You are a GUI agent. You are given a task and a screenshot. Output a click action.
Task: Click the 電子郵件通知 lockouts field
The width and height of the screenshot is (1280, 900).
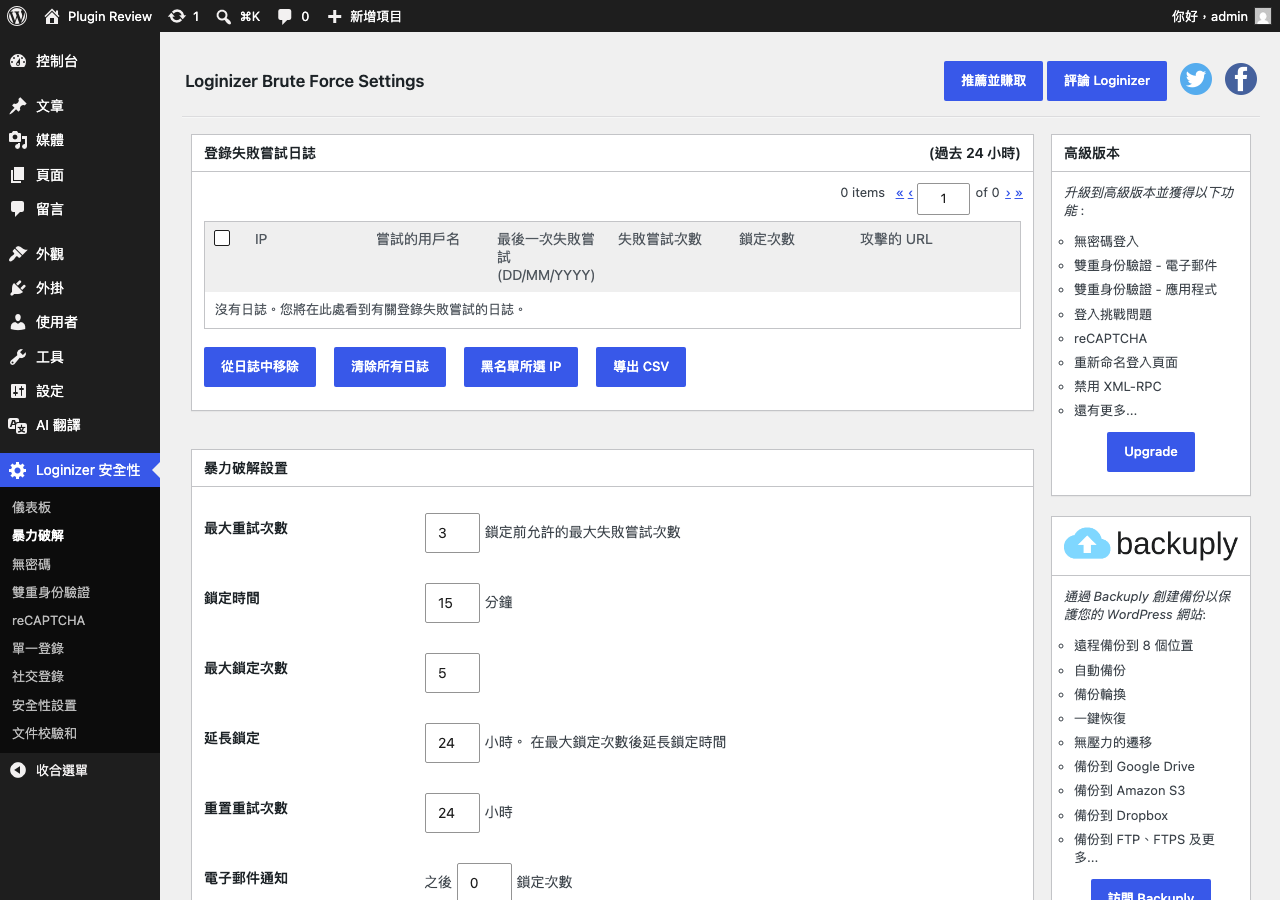tap(484, 882)
